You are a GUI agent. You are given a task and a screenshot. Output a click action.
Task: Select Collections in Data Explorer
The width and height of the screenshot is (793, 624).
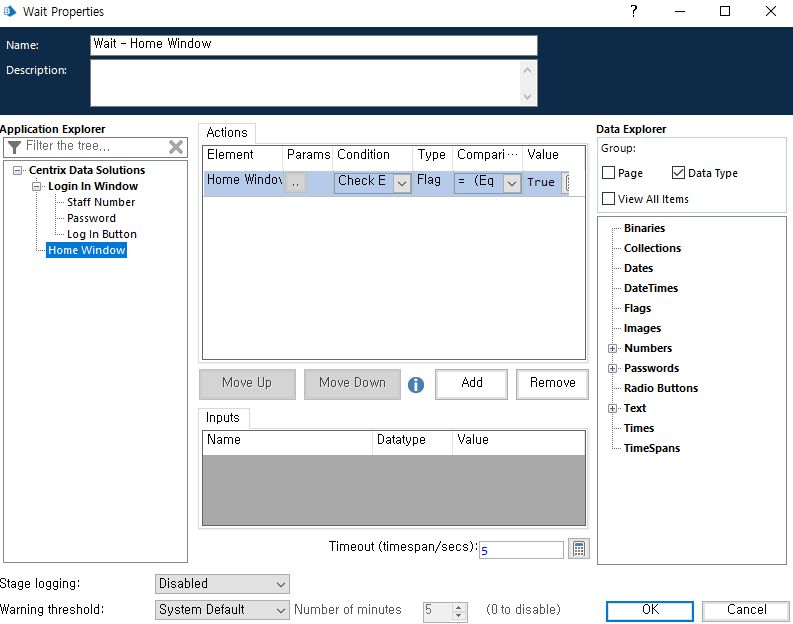[652, 248]
